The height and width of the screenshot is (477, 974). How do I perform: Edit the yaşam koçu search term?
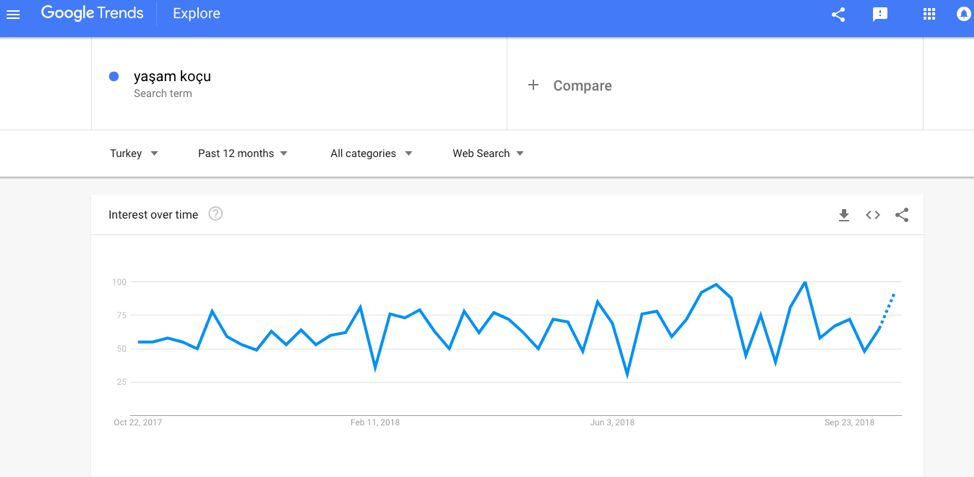172,76
